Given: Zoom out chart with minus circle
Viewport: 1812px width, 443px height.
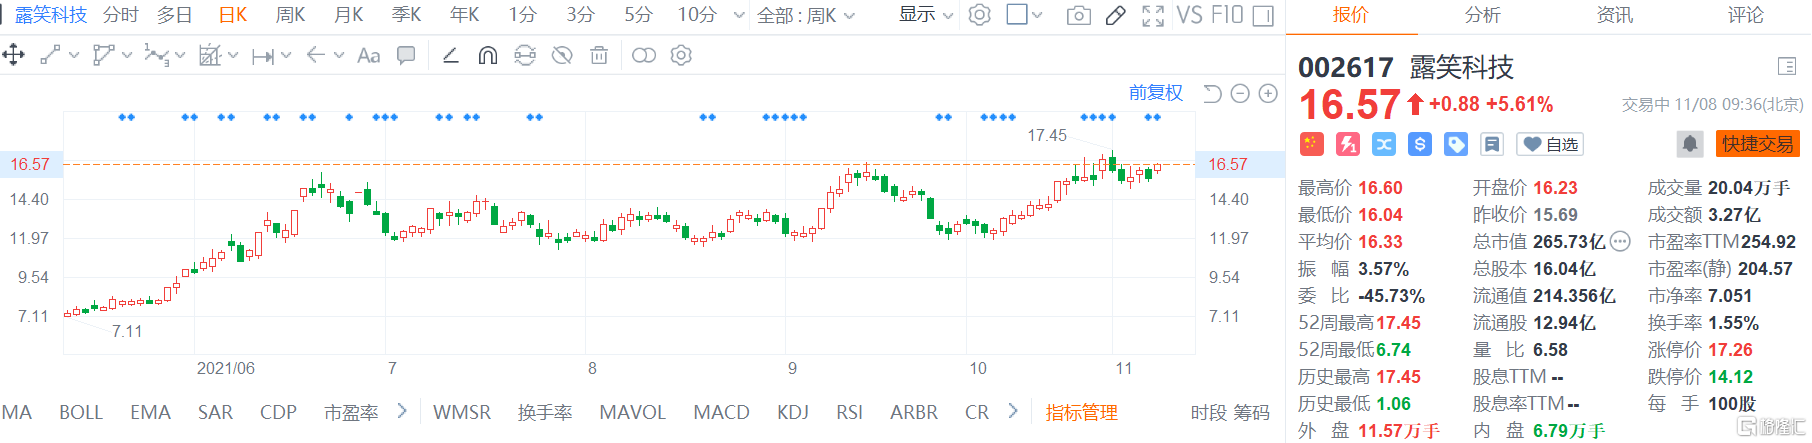Looking at the screenshot, I should [1240, 93].
